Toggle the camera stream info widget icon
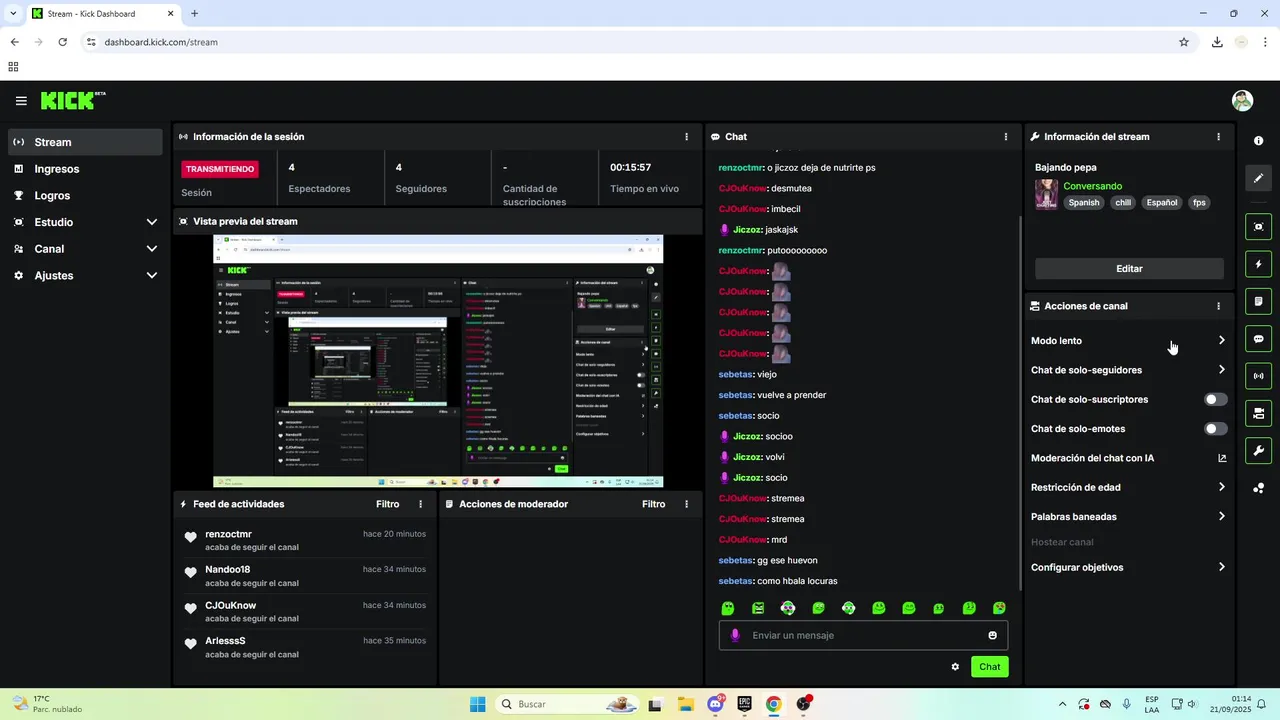 click(x=1258, y=413)
